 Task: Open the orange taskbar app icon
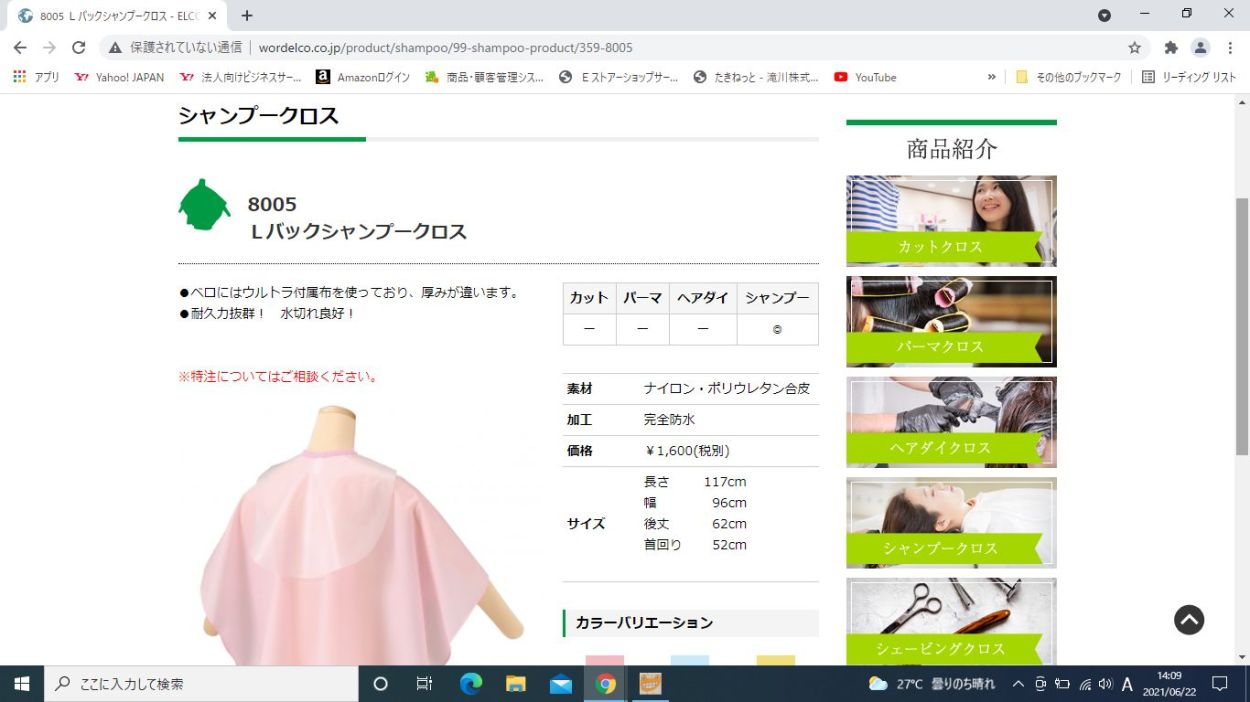(x=650, y=684)
